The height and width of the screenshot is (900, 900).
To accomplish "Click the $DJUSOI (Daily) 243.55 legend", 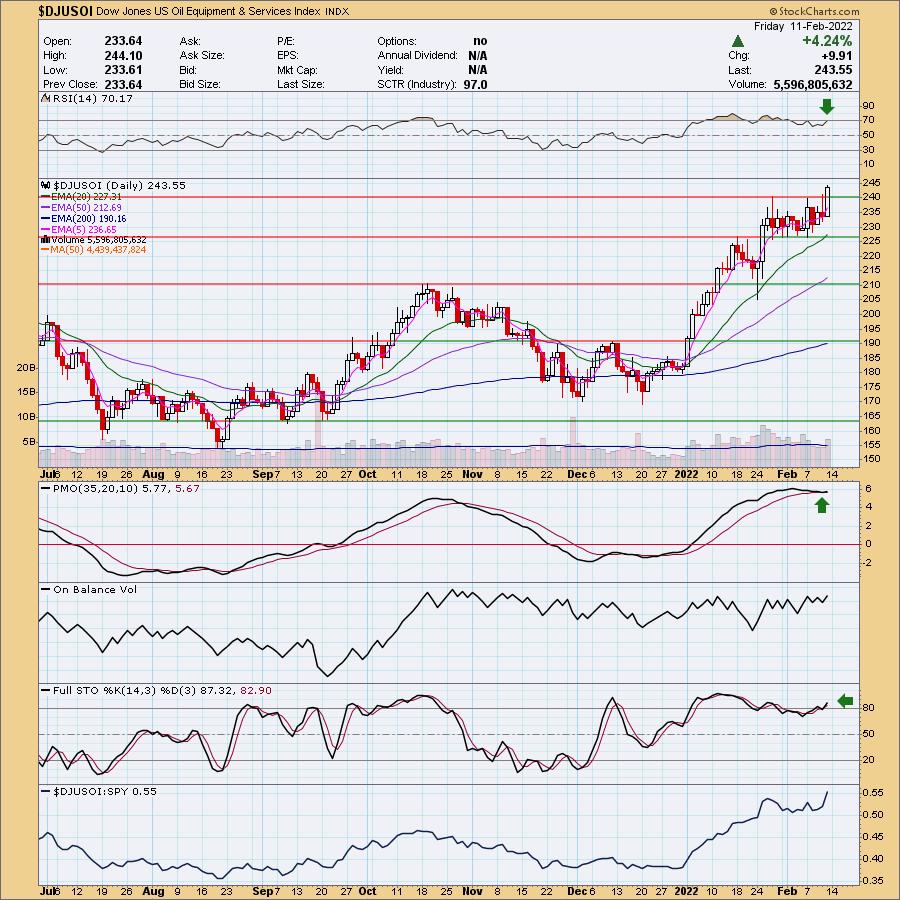I will coord(119,185).
